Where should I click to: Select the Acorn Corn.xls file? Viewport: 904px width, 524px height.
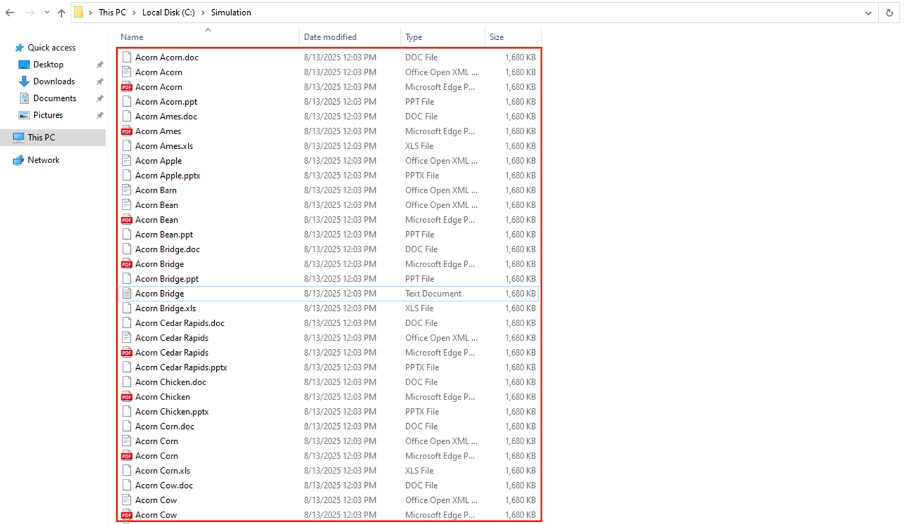[162, 470]
